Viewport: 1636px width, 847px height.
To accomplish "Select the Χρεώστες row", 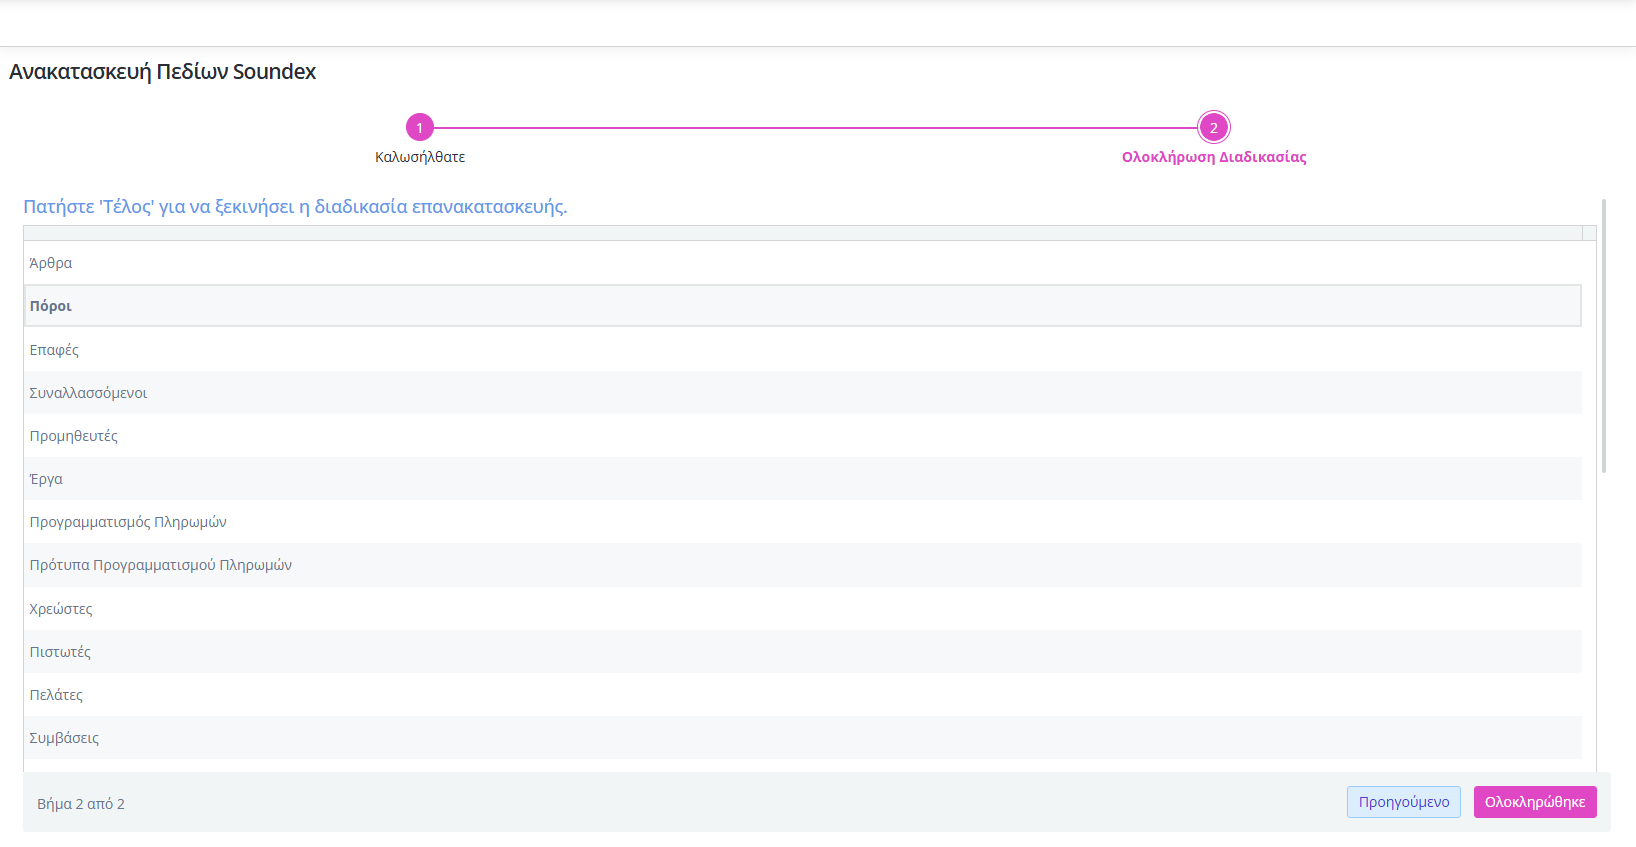I will click(803, 609).
